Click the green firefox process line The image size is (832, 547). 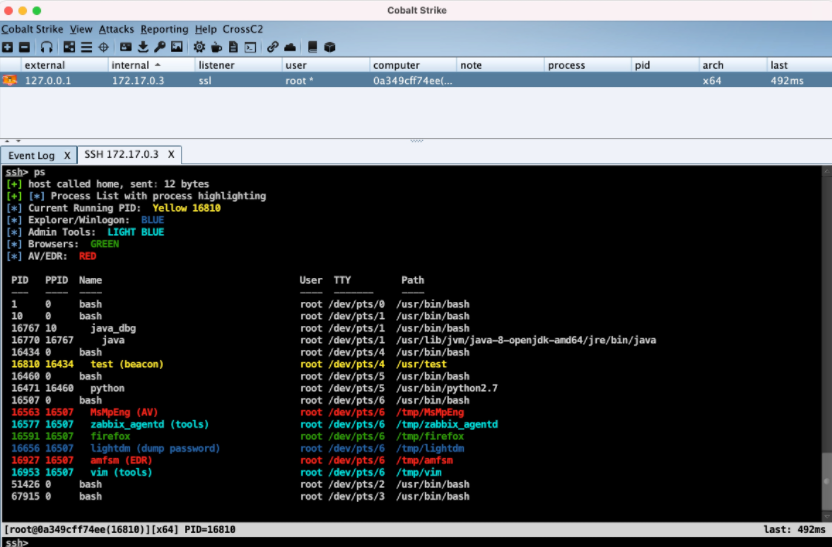pos(238,436)
